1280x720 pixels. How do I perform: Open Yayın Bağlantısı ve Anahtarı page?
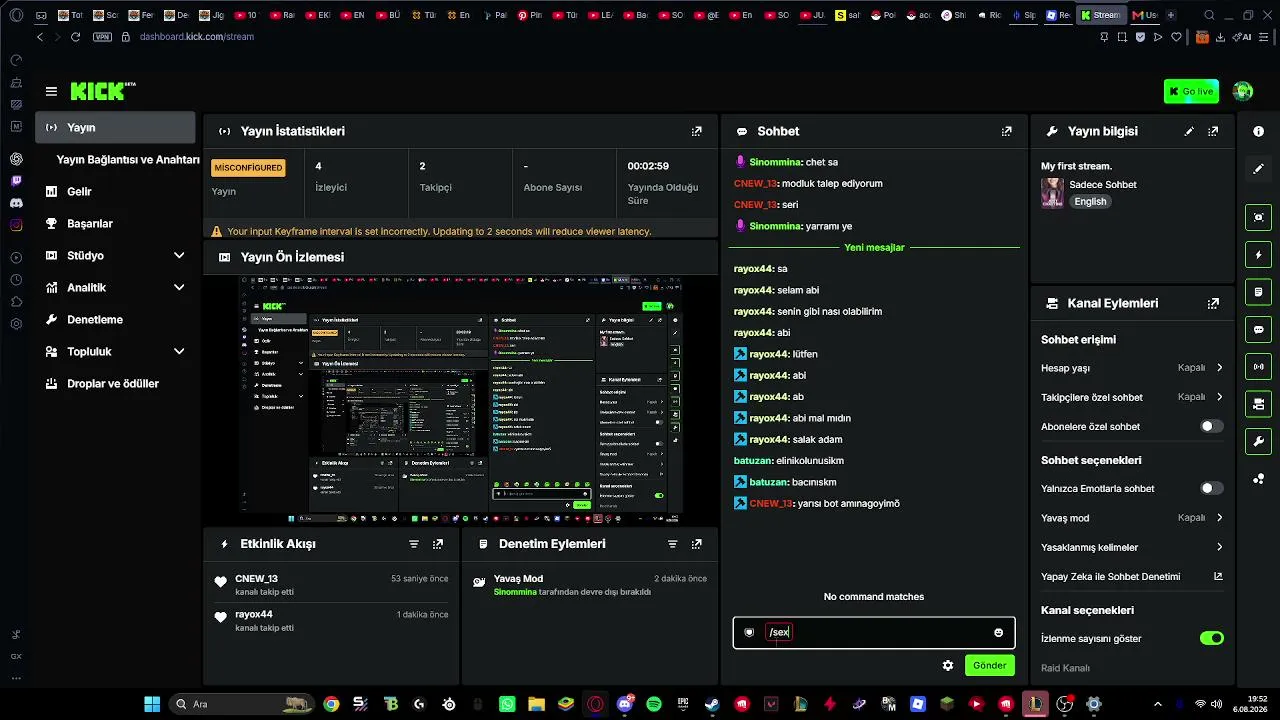click(128, 159)
